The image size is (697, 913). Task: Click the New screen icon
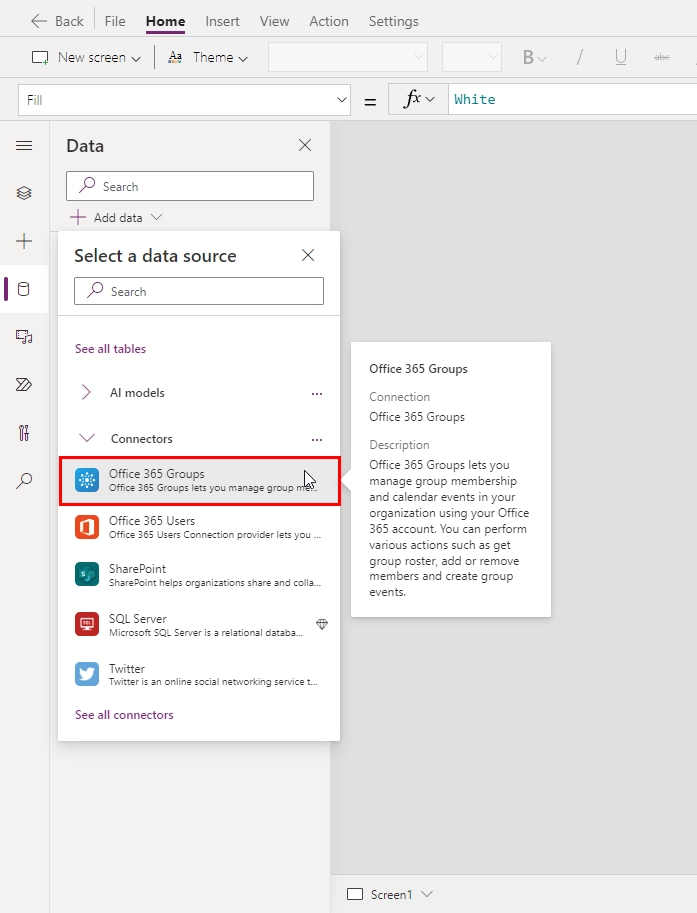click(40, 58)
